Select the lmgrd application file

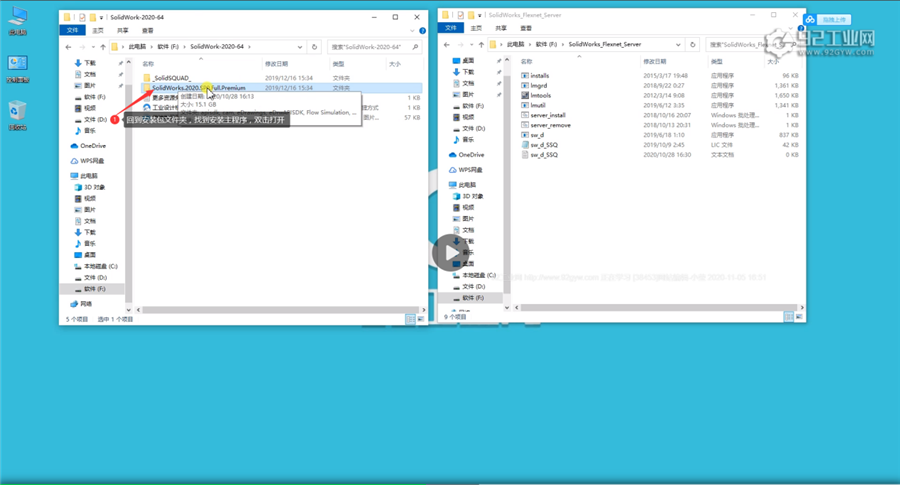pyautogui.click(x=534, y=86)
